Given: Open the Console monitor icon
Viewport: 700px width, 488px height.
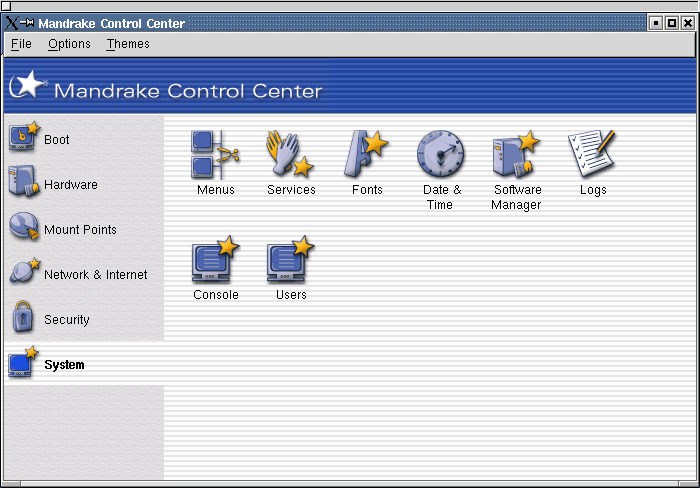Looking at the screenshot, I should 215,259.
